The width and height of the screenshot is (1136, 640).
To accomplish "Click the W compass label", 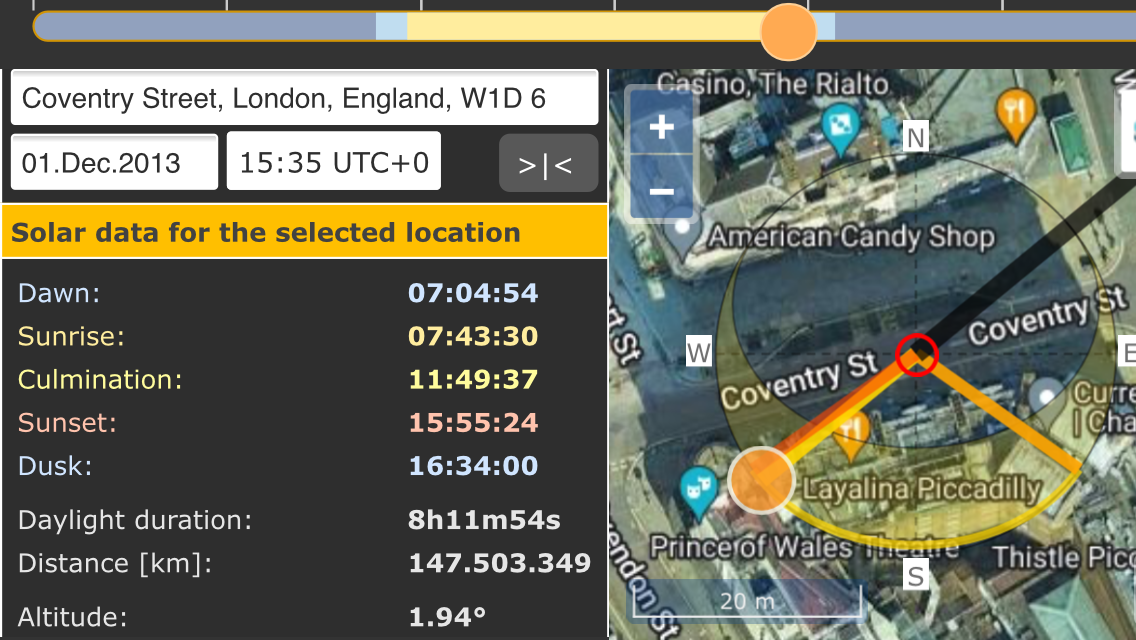I will [x=699, y=353].
